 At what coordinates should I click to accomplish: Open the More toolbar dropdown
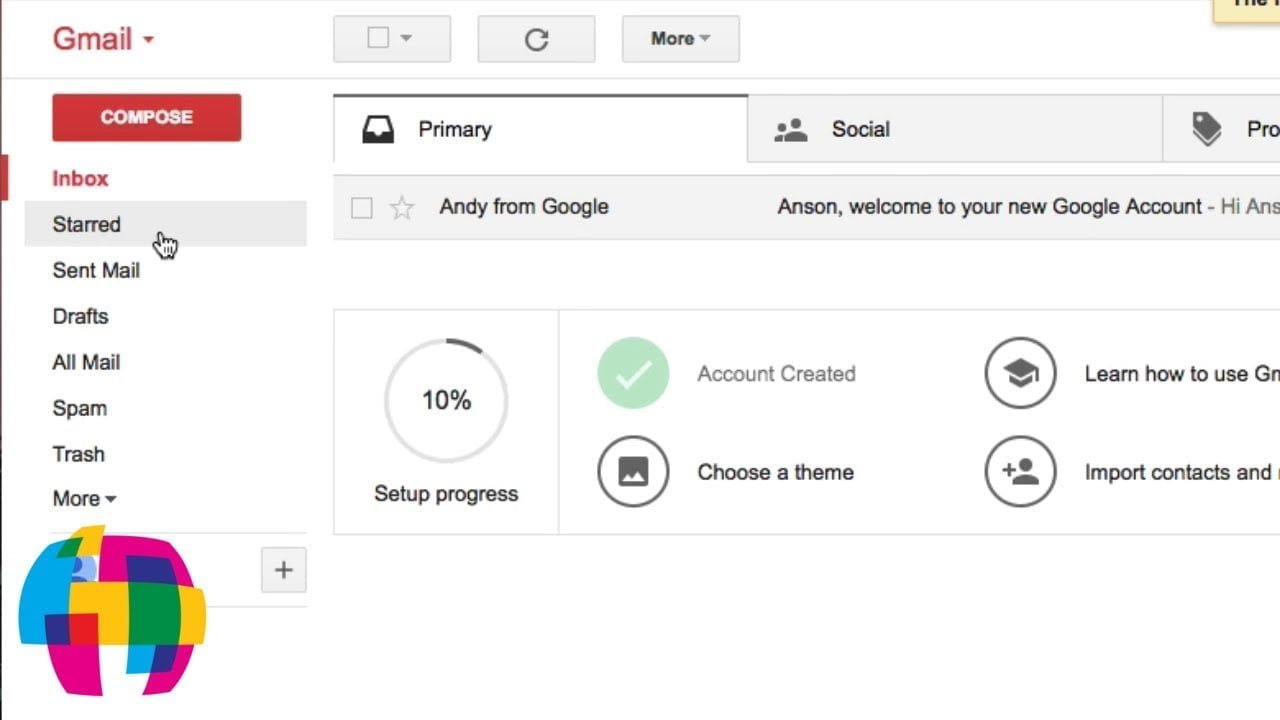coord(681,39)
